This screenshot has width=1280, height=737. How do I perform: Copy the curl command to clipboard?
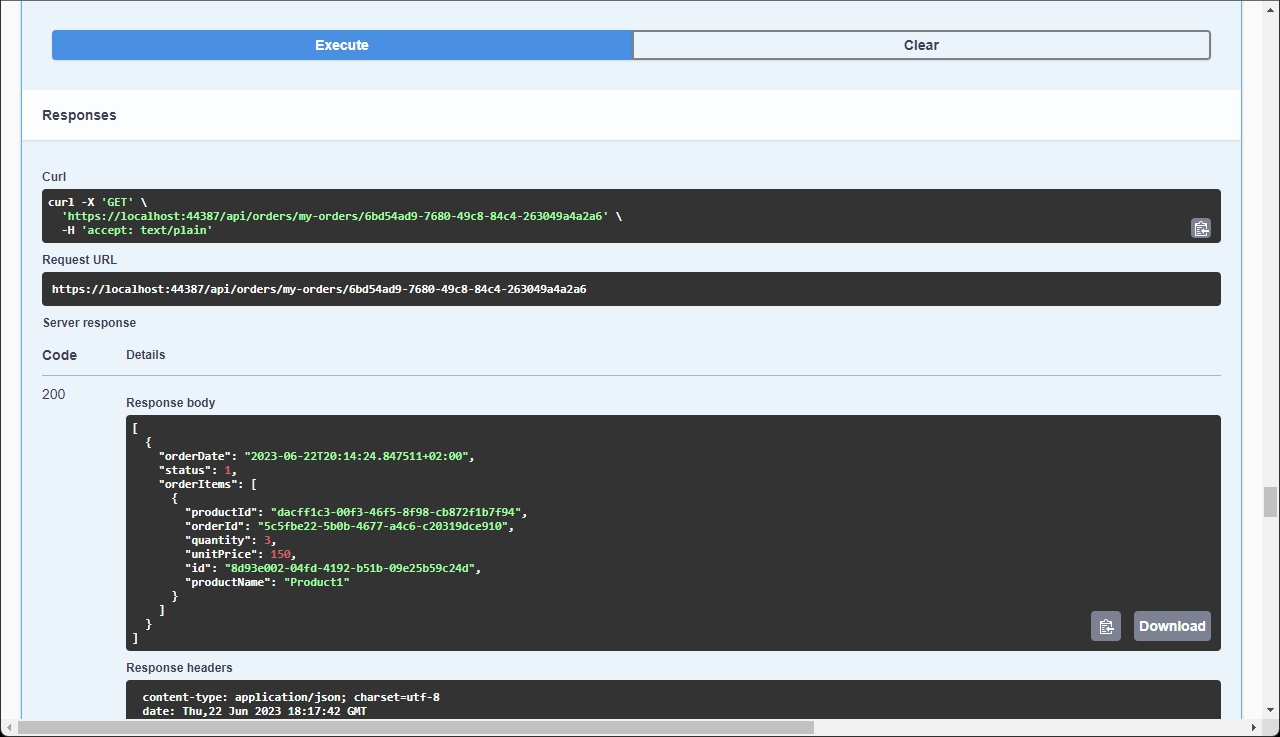tap(1201, 228)
